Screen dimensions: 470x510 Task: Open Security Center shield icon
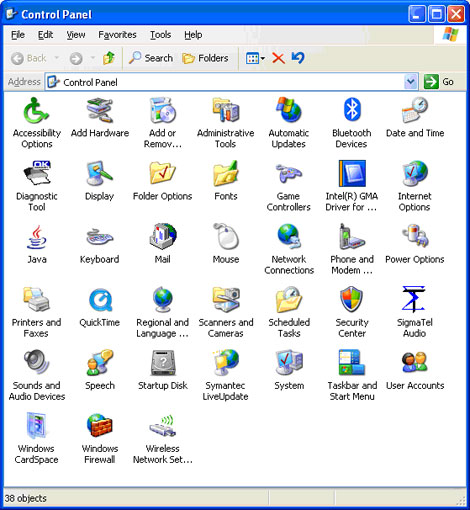pos(351,299)
